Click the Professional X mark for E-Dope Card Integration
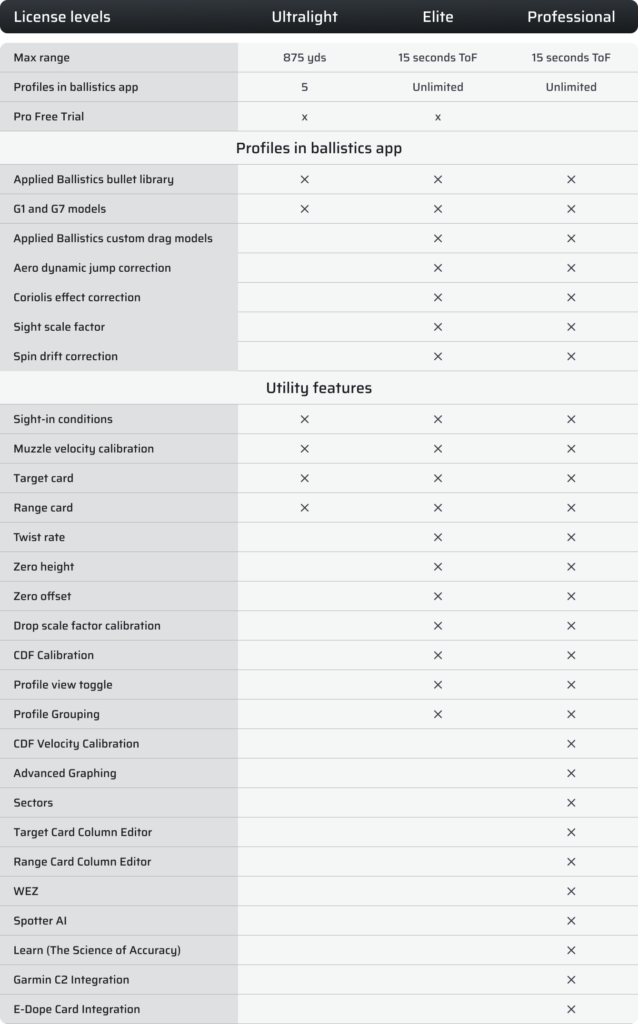The image size is (638, 1024). (x=571, y=1009)
